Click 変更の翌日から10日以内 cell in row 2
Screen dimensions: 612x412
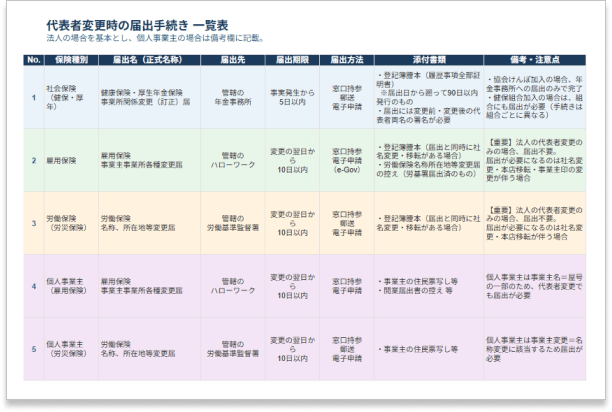tap(292, 160)
